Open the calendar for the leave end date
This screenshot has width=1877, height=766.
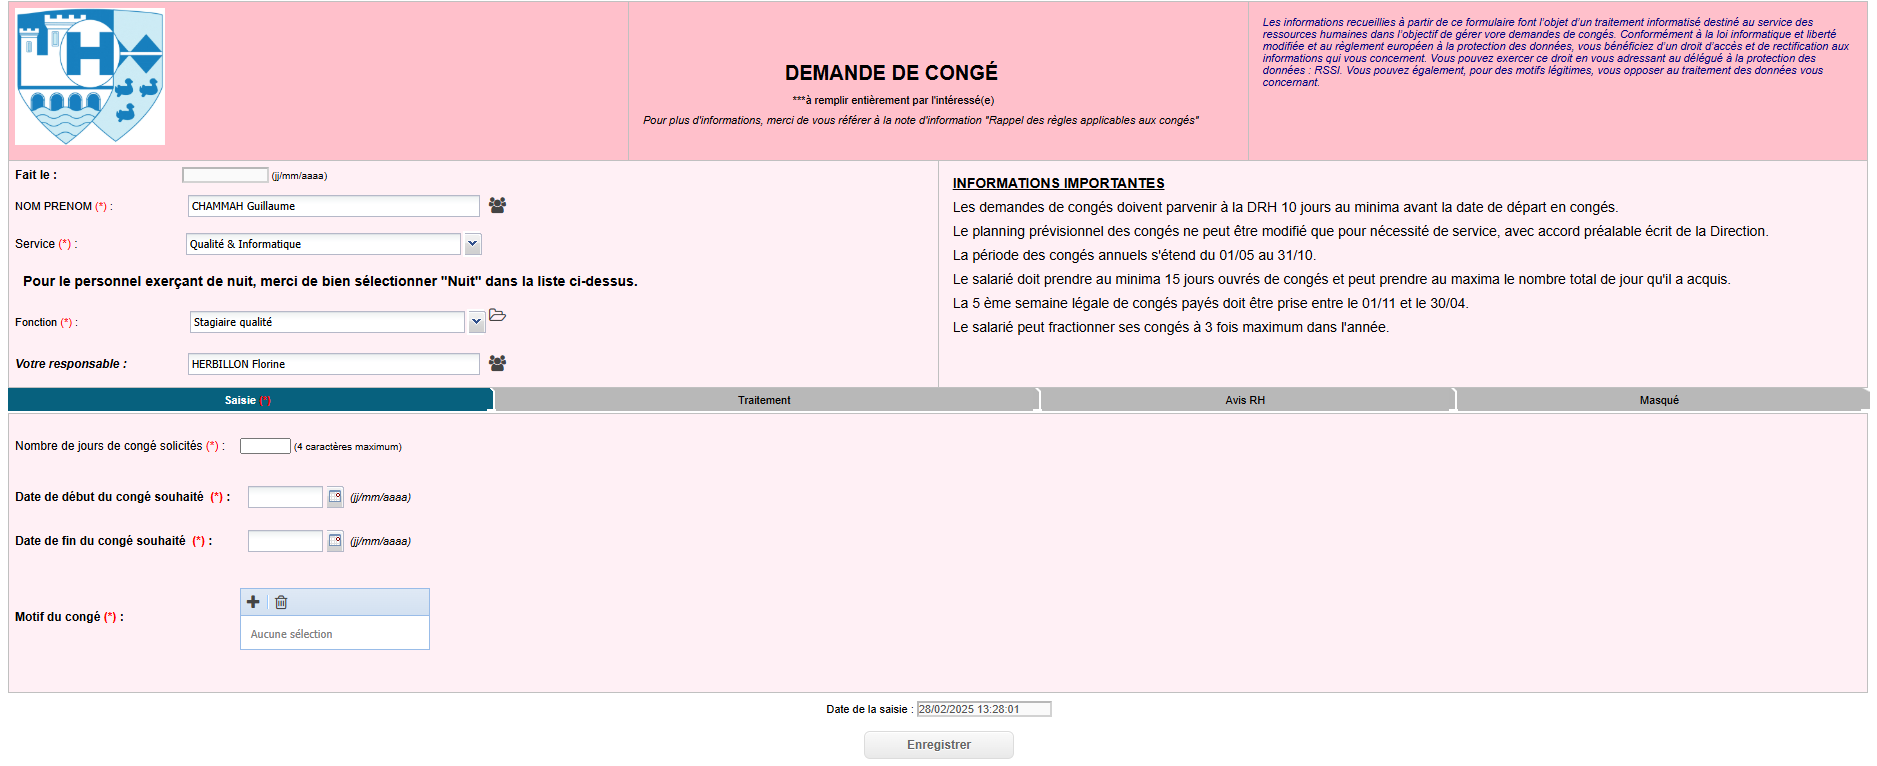(x=335, y=541)
